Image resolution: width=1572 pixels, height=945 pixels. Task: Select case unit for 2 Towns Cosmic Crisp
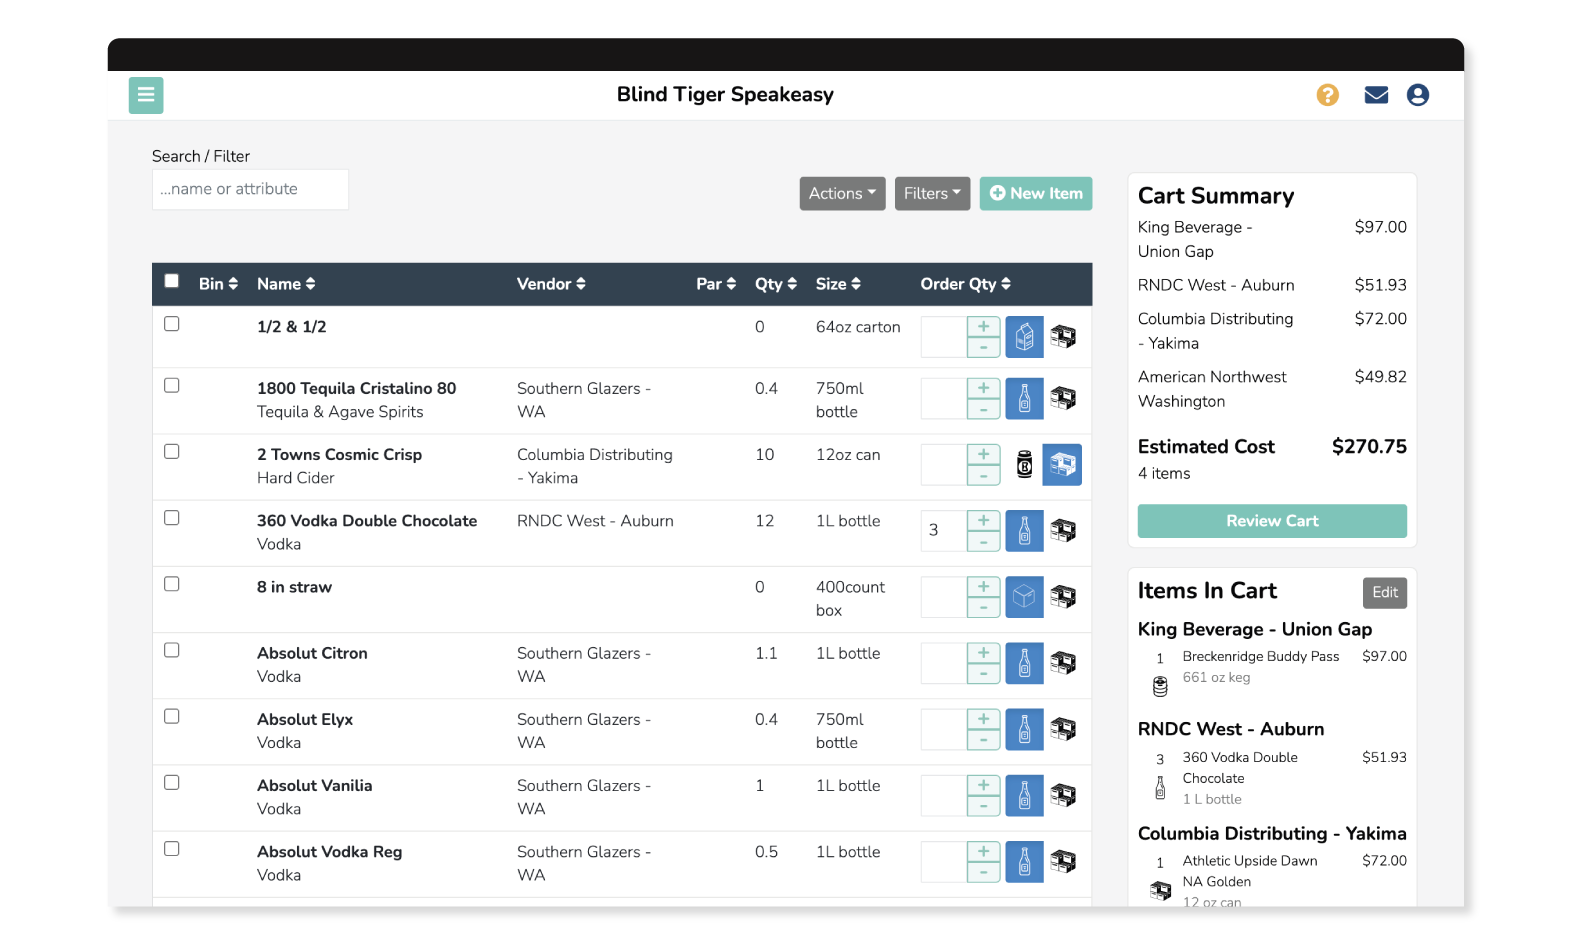coord(1062,464)
